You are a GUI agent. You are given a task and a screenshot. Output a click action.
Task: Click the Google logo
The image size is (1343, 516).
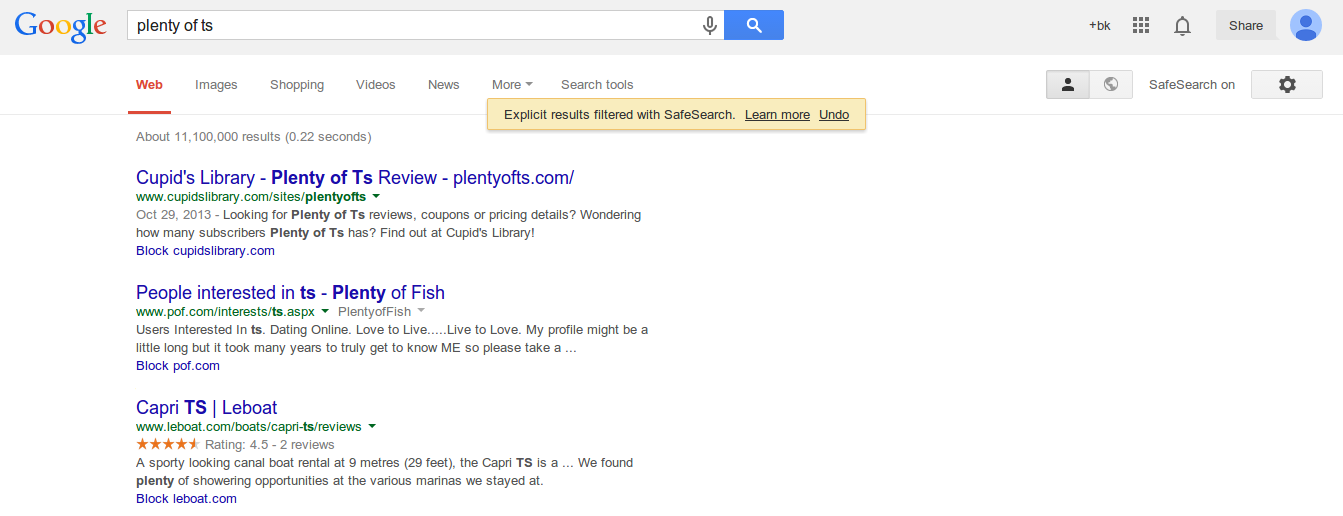(x=60, y=27)
